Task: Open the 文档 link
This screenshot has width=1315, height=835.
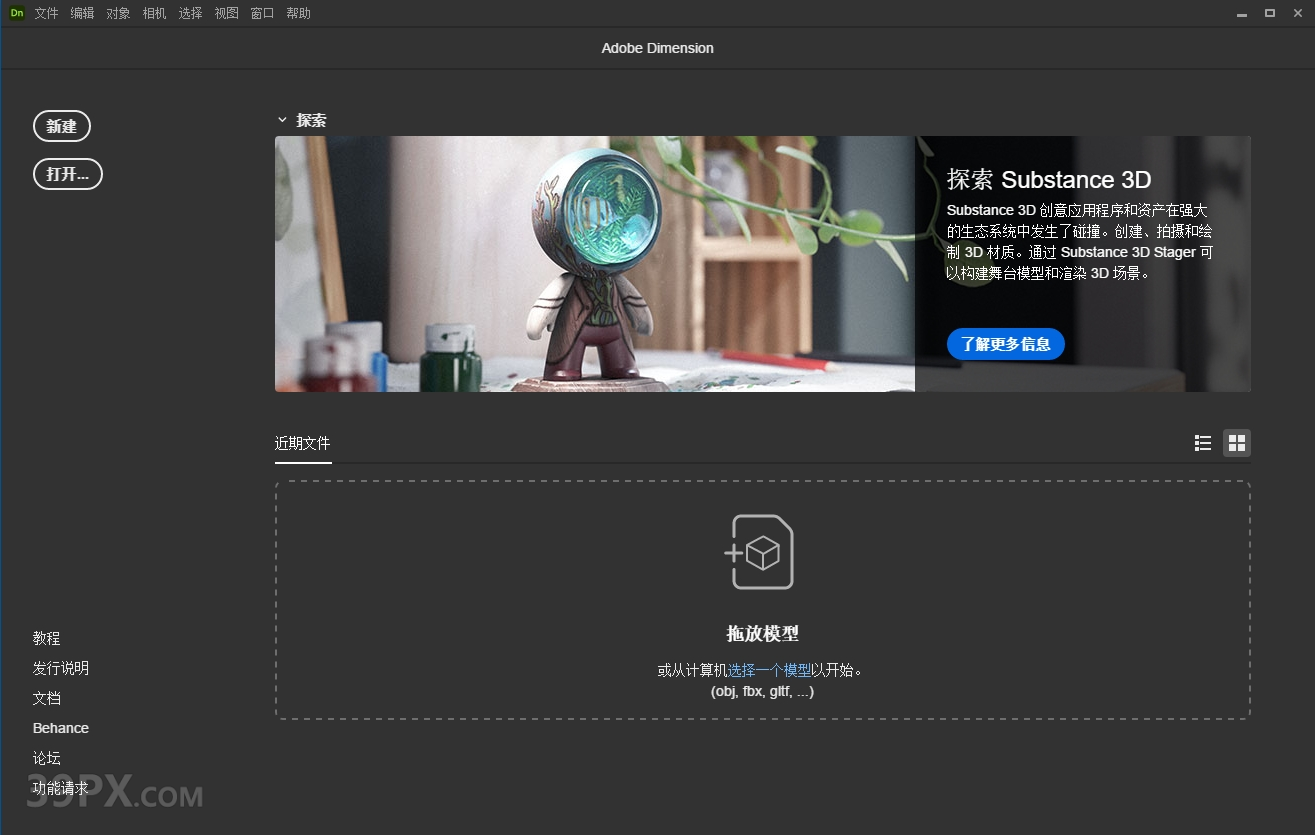Action: point(47,698)
